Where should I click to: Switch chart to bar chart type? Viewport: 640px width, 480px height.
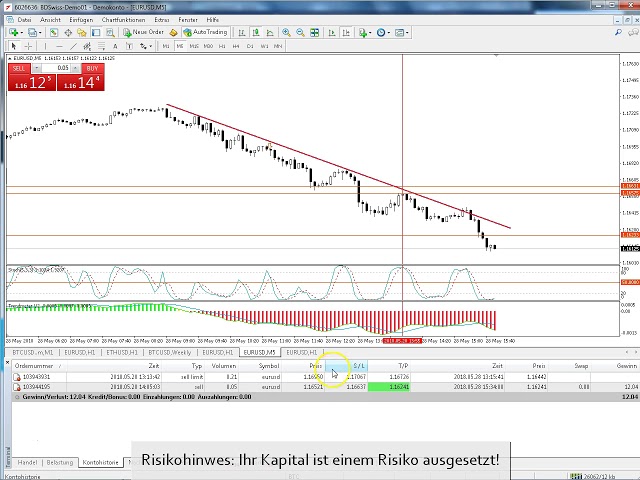(242, 32)
